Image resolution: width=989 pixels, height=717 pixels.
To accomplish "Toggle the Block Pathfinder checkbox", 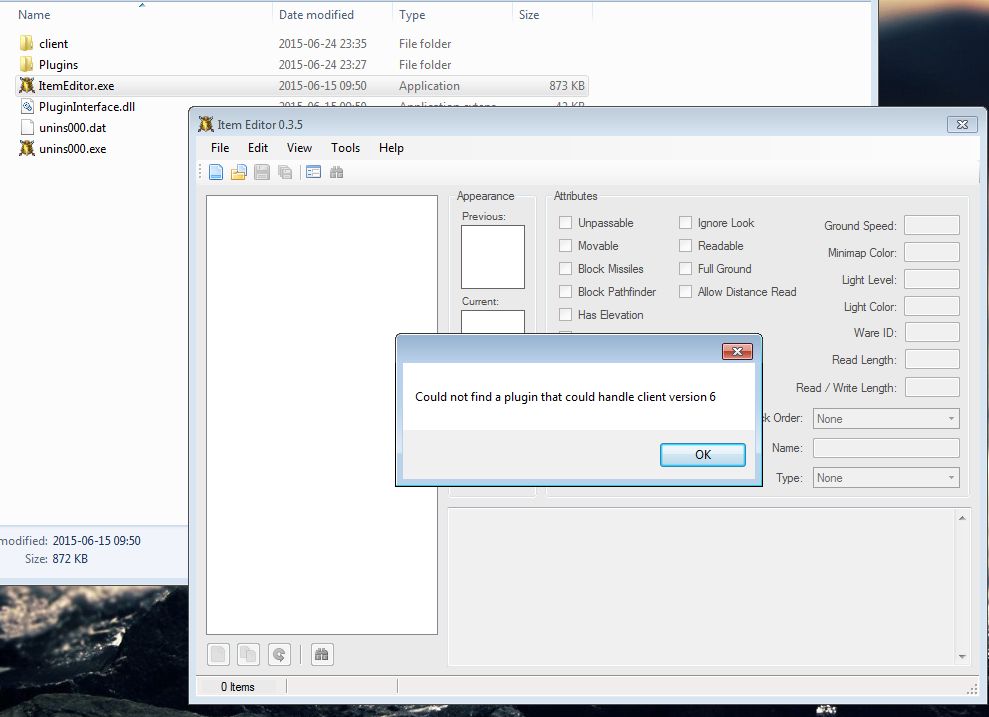I will (x=566, y=291).
